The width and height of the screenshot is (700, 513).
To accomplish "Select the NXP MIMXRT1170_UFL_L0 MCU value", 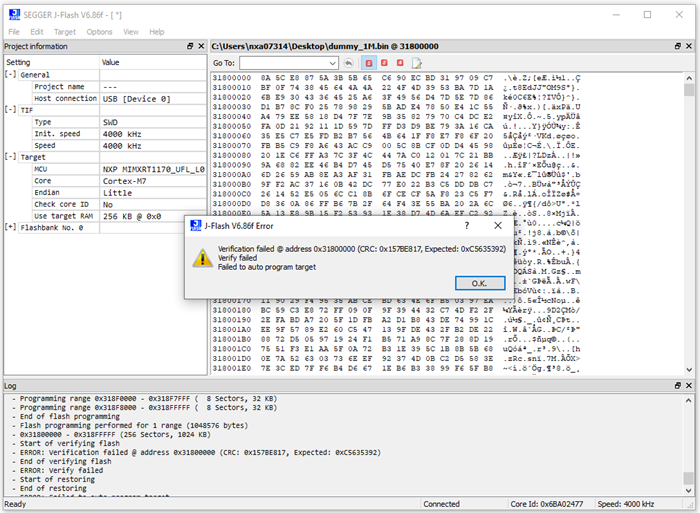I will [x=153, y=169].
